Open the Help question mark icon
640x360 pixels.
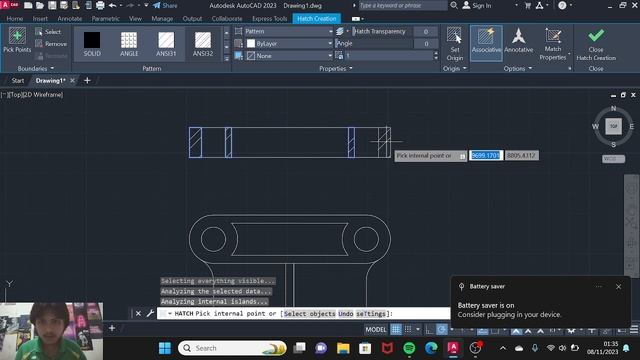[562, 6]
